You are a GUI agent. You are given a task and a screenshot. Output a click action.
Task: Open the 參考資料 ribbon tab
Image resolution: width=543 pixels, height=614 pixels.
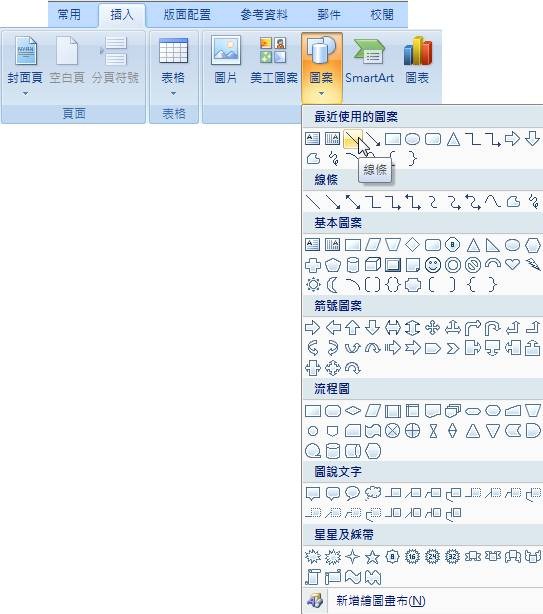(x=264, y=15)
